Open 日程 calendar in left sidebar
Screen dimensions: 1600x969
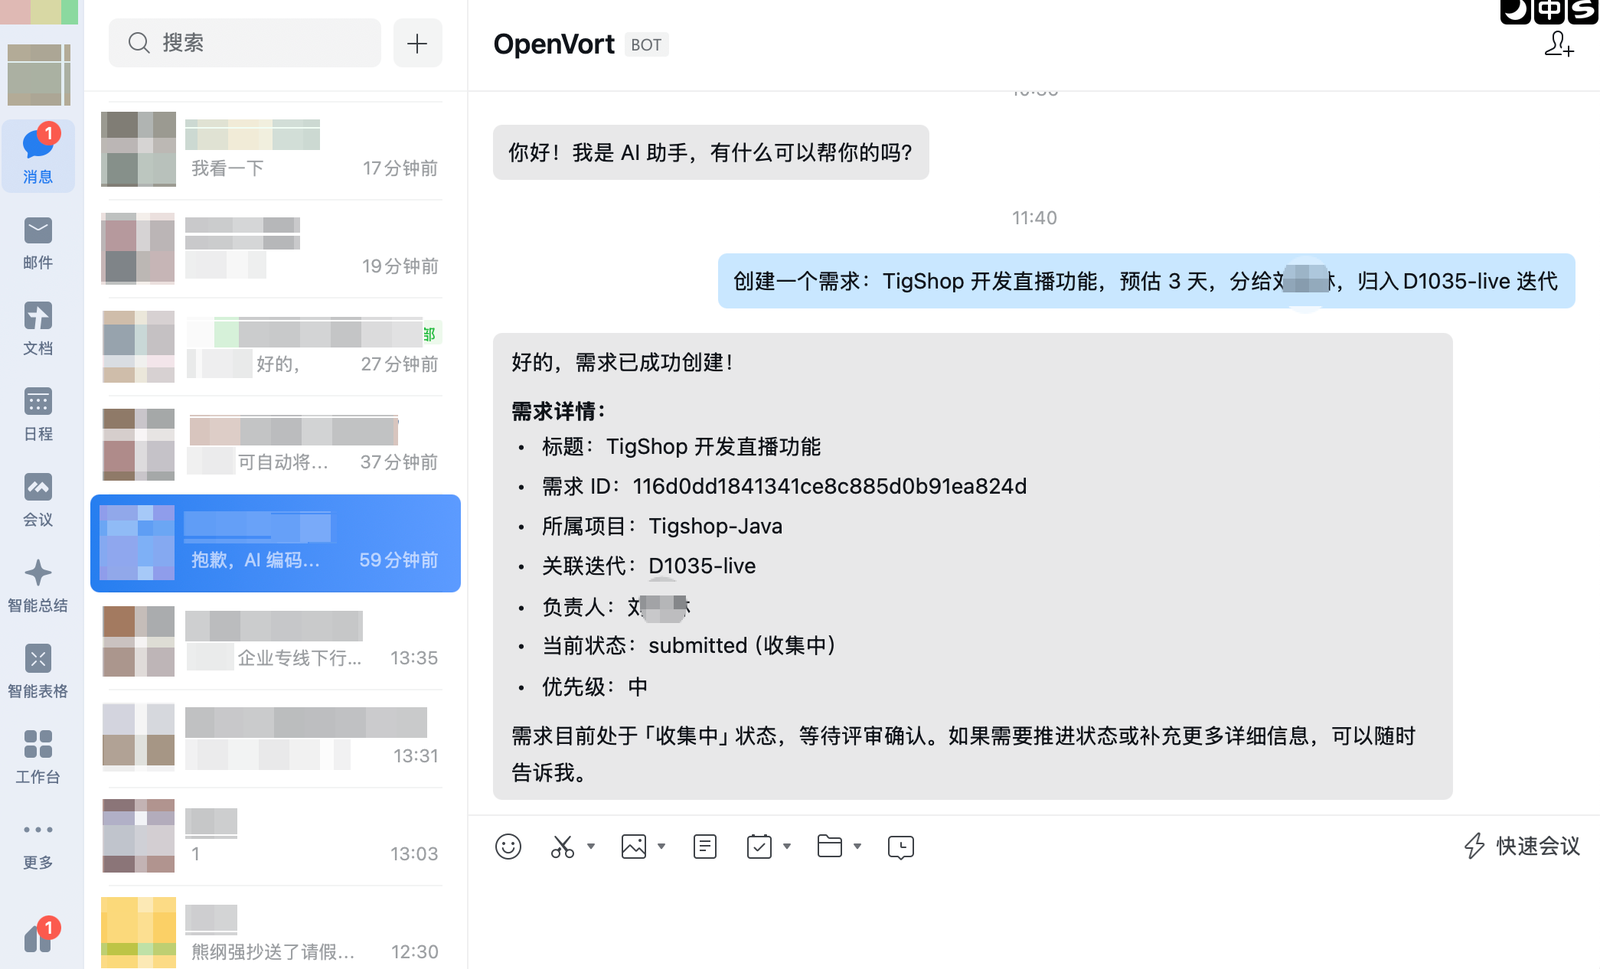click(38, 414)
